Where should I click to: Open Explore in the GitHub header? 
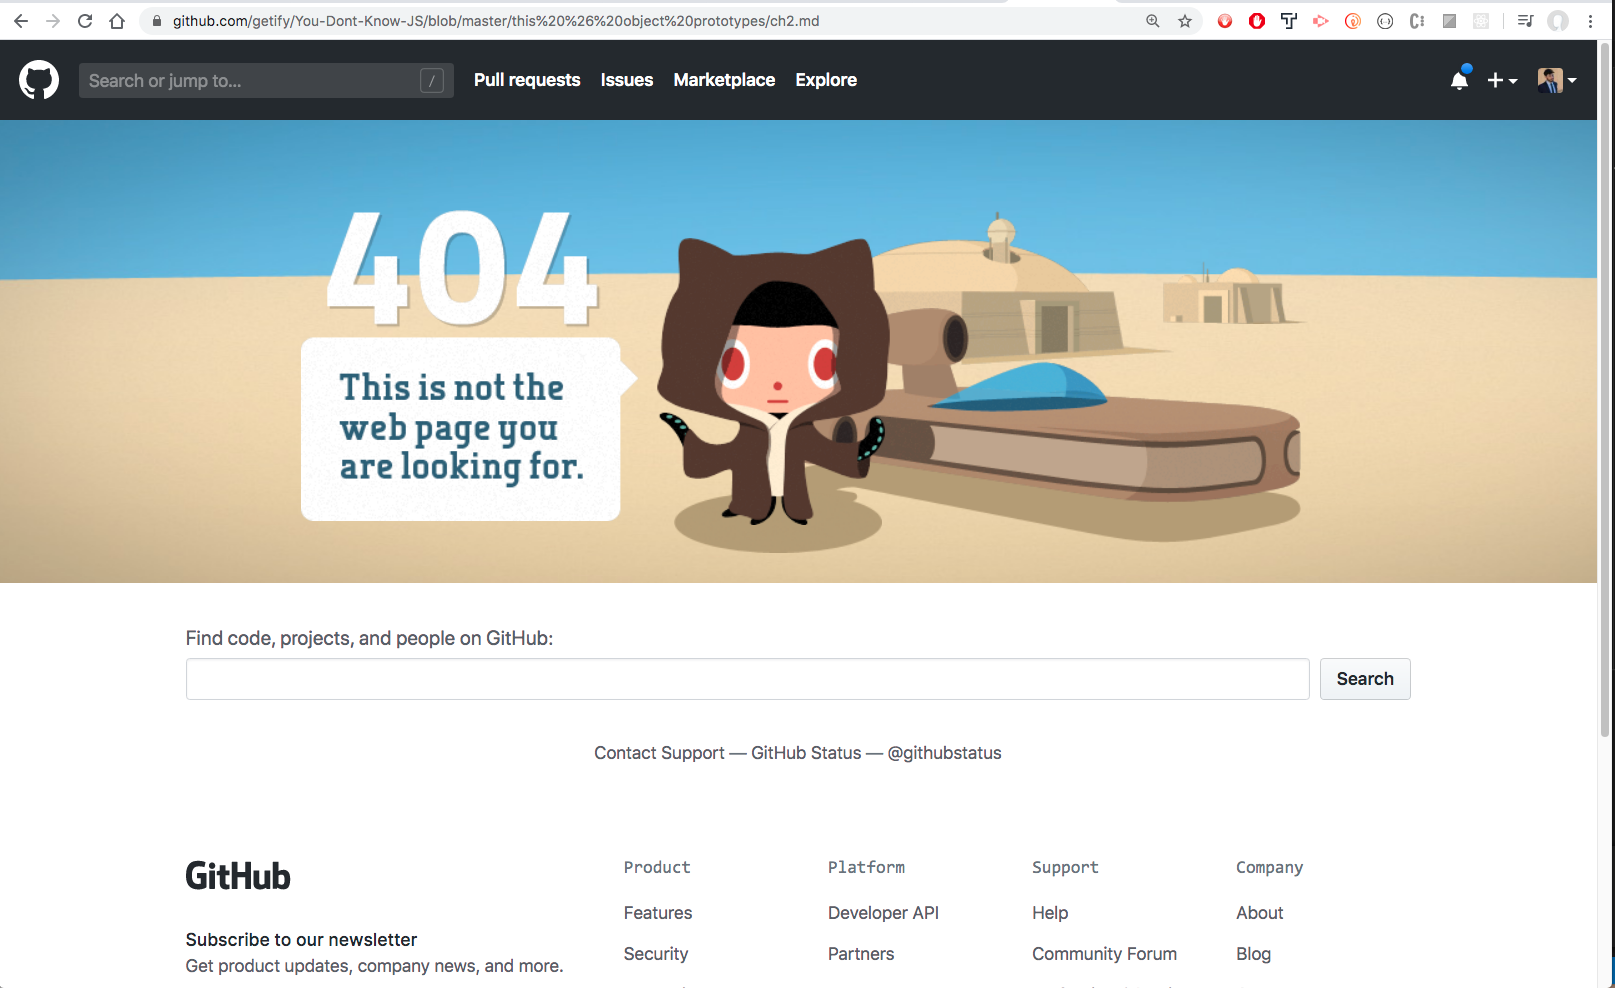pyautogui.click(x=826, y=80)
